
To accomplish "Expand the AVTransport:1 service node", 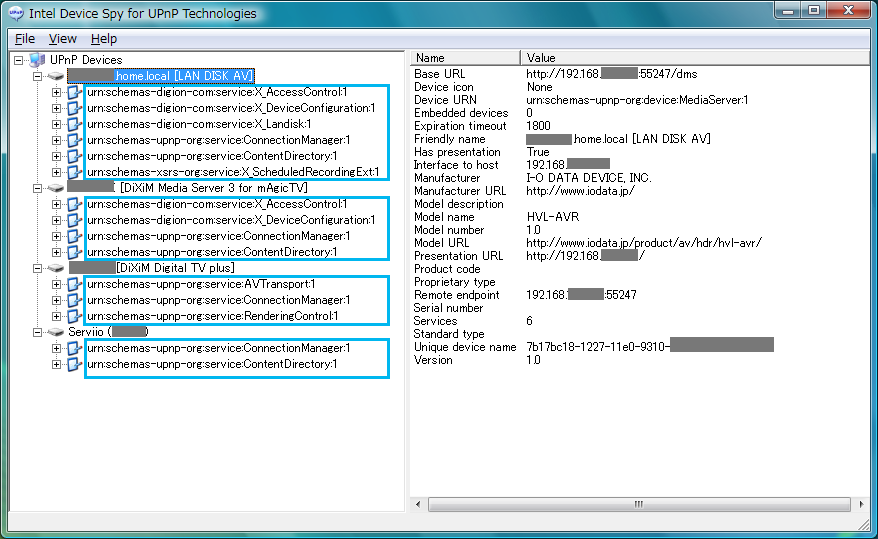I will pos(57,284).
